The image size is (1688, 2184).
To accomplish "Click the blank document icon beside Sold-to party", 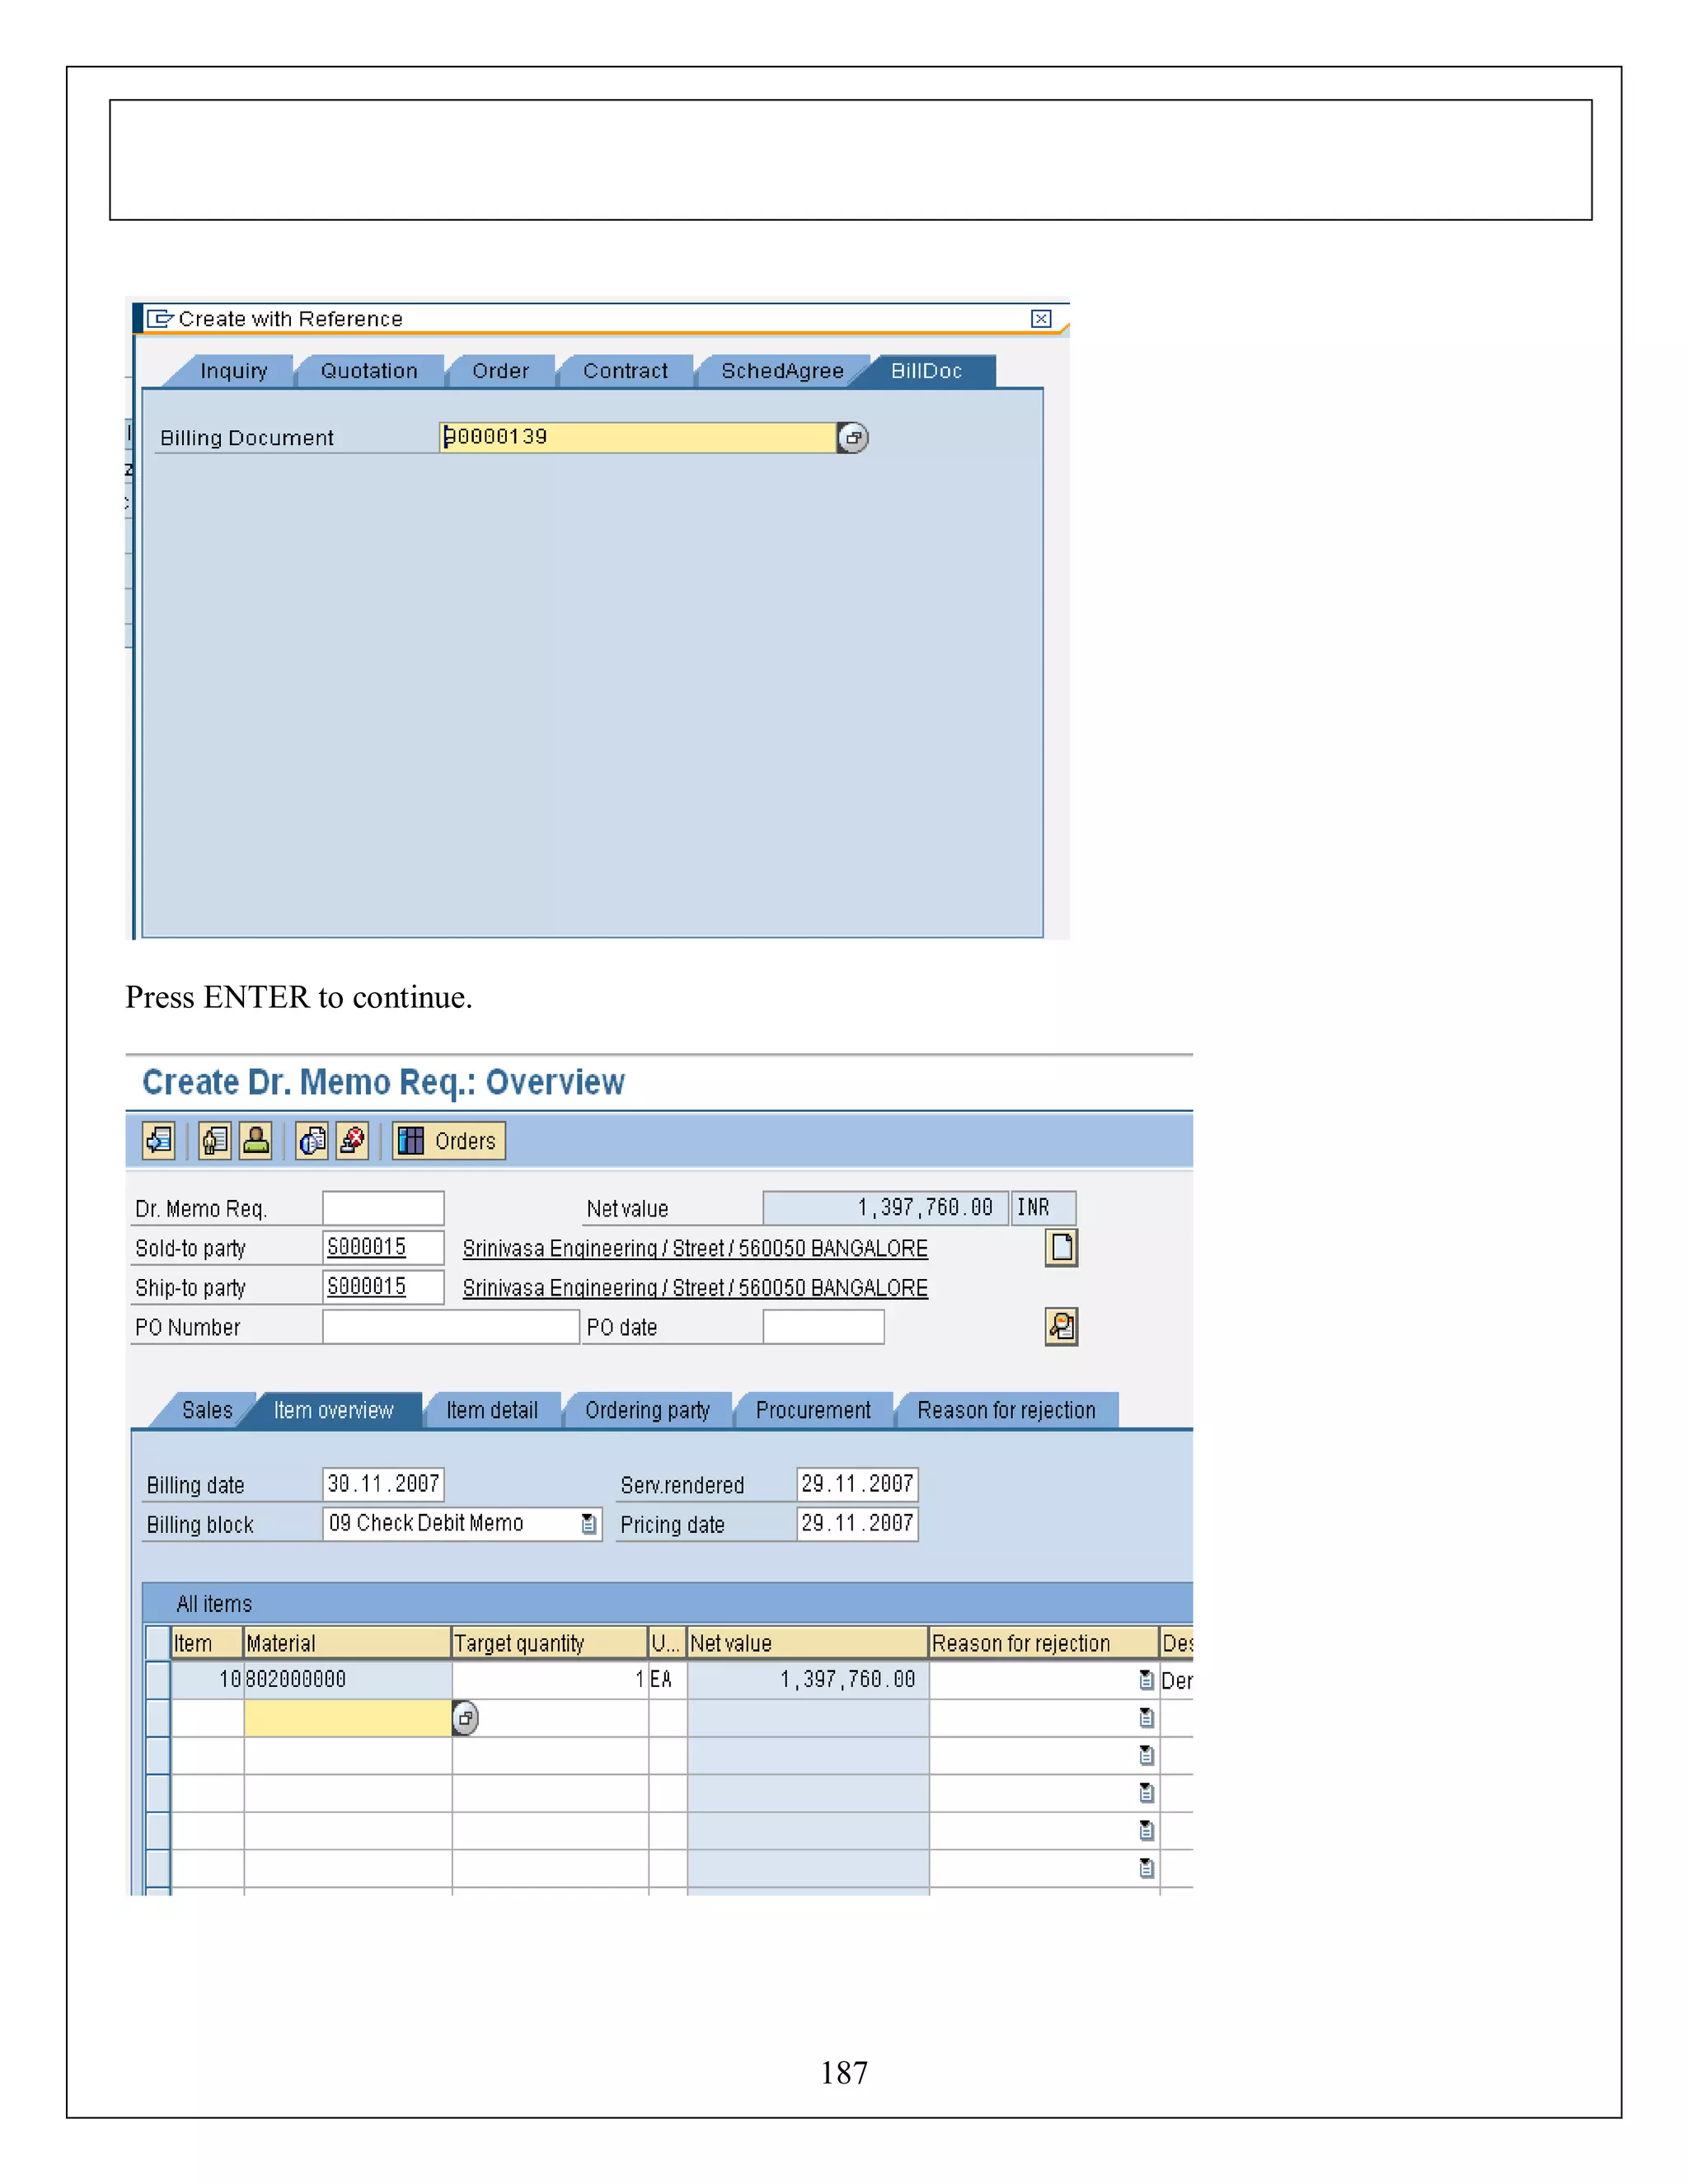I will pos(1061,1247).
